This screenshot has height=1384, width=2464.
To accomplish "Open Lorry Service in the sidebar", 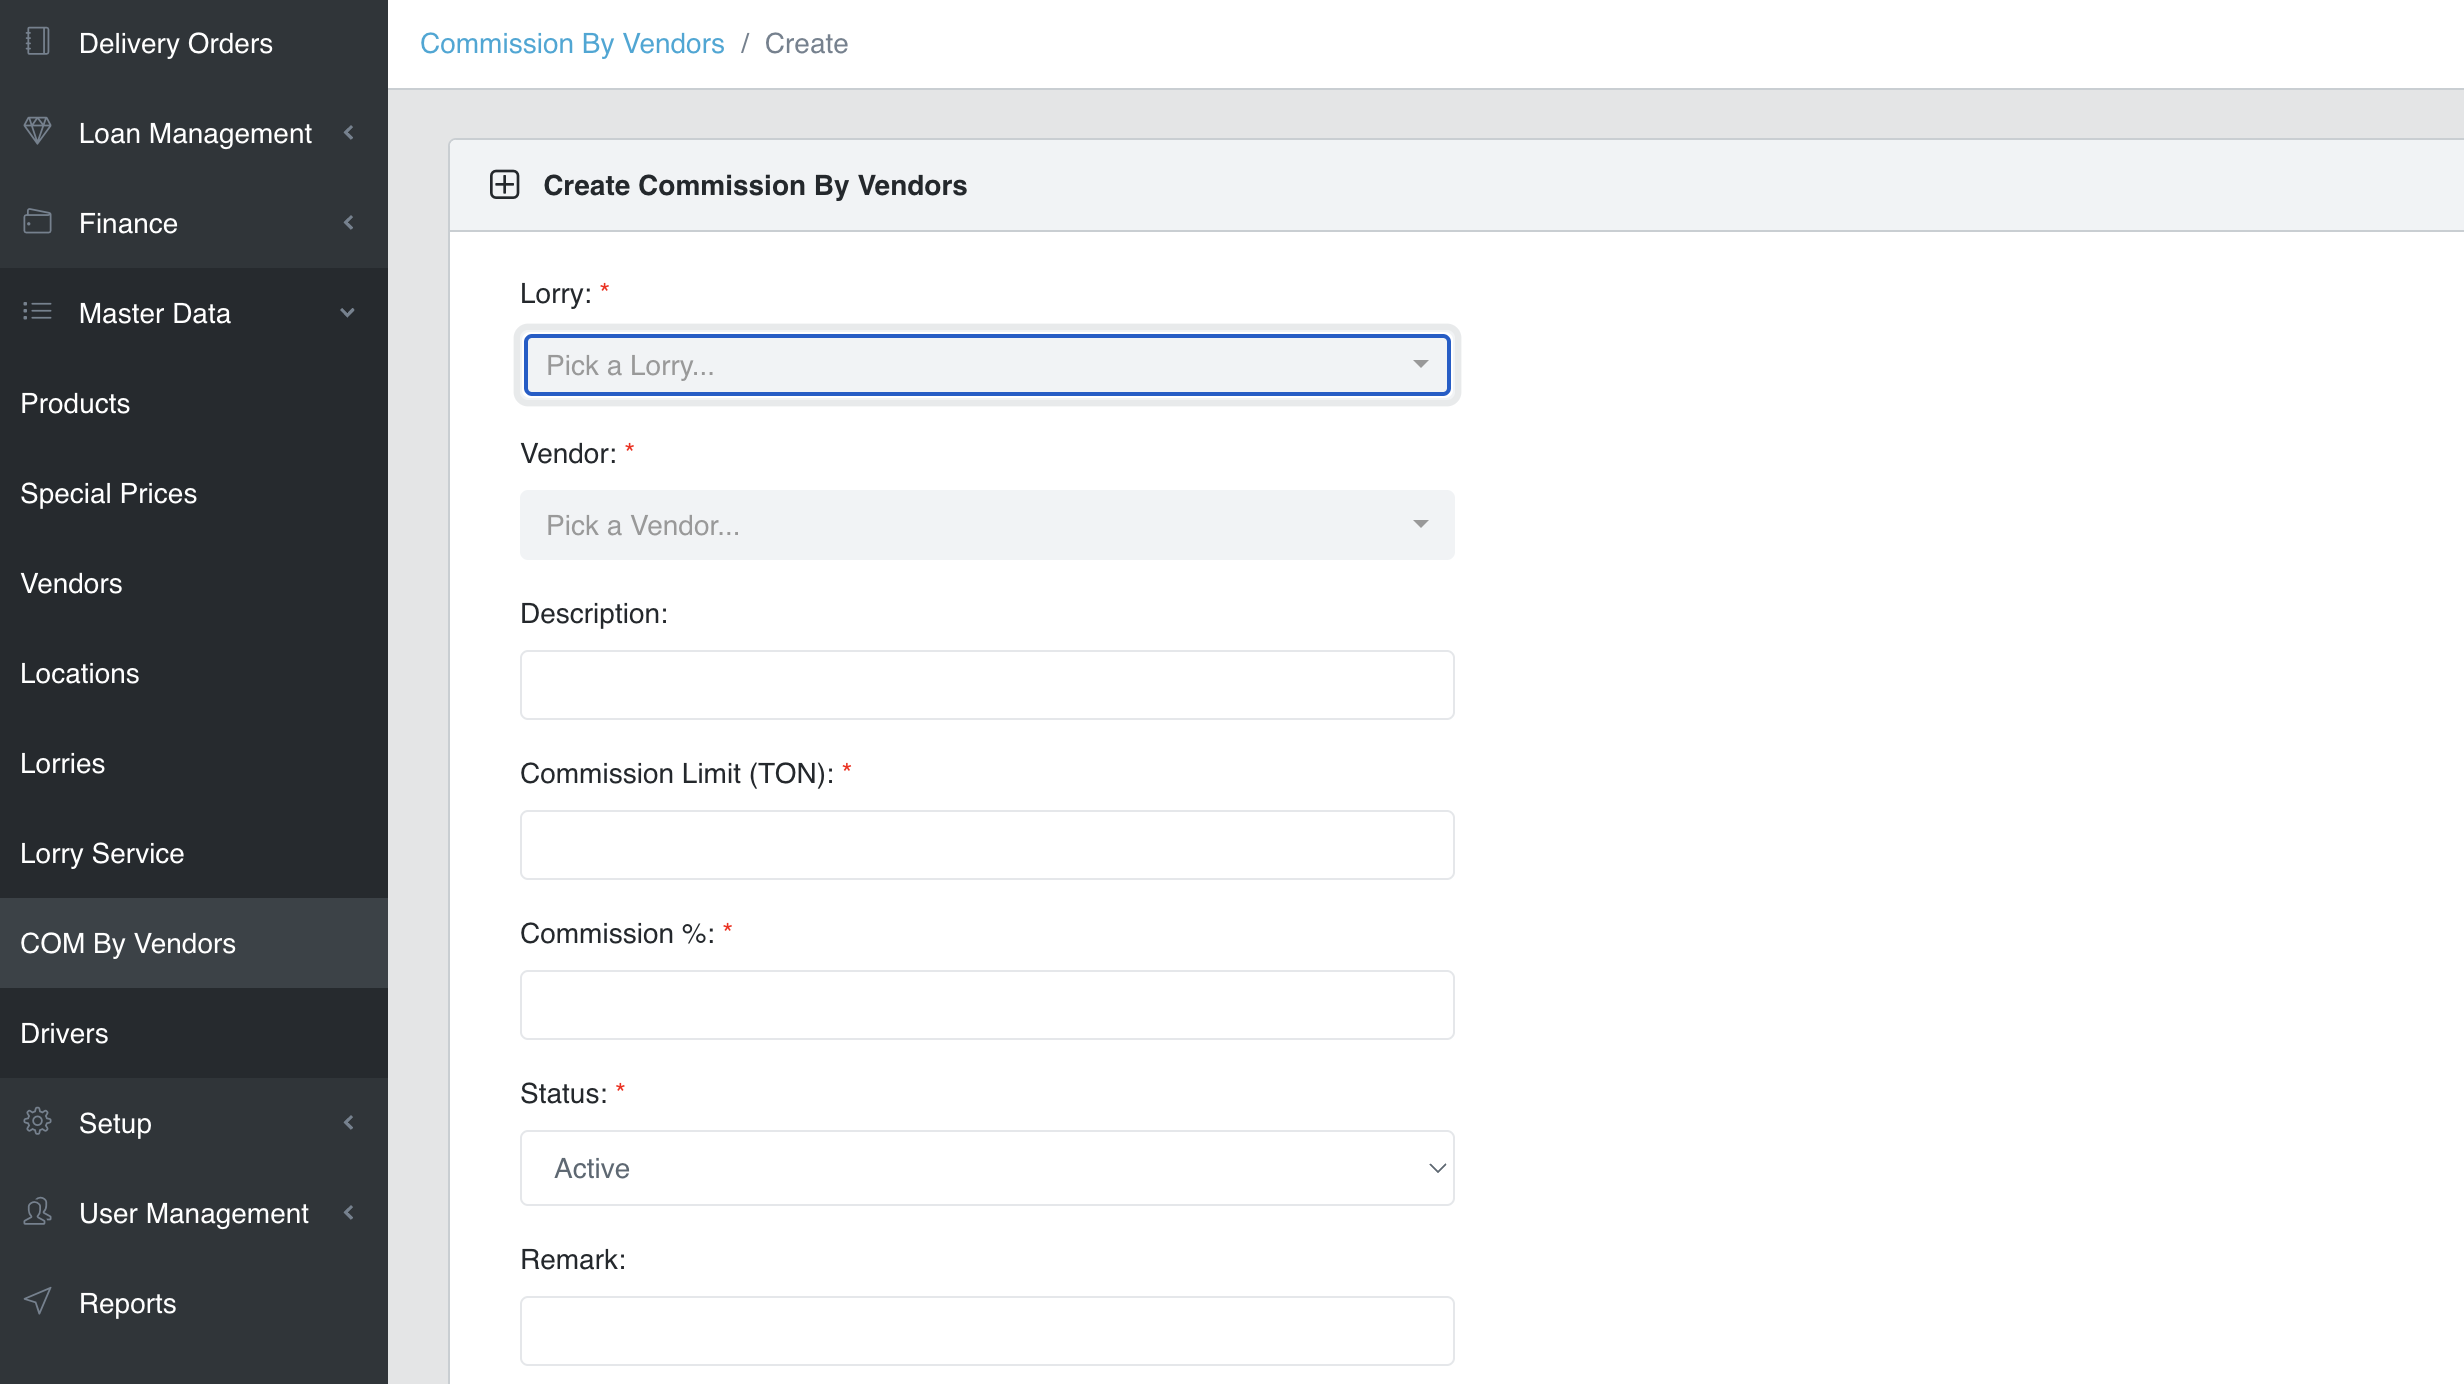I will (x=102, y=853).
